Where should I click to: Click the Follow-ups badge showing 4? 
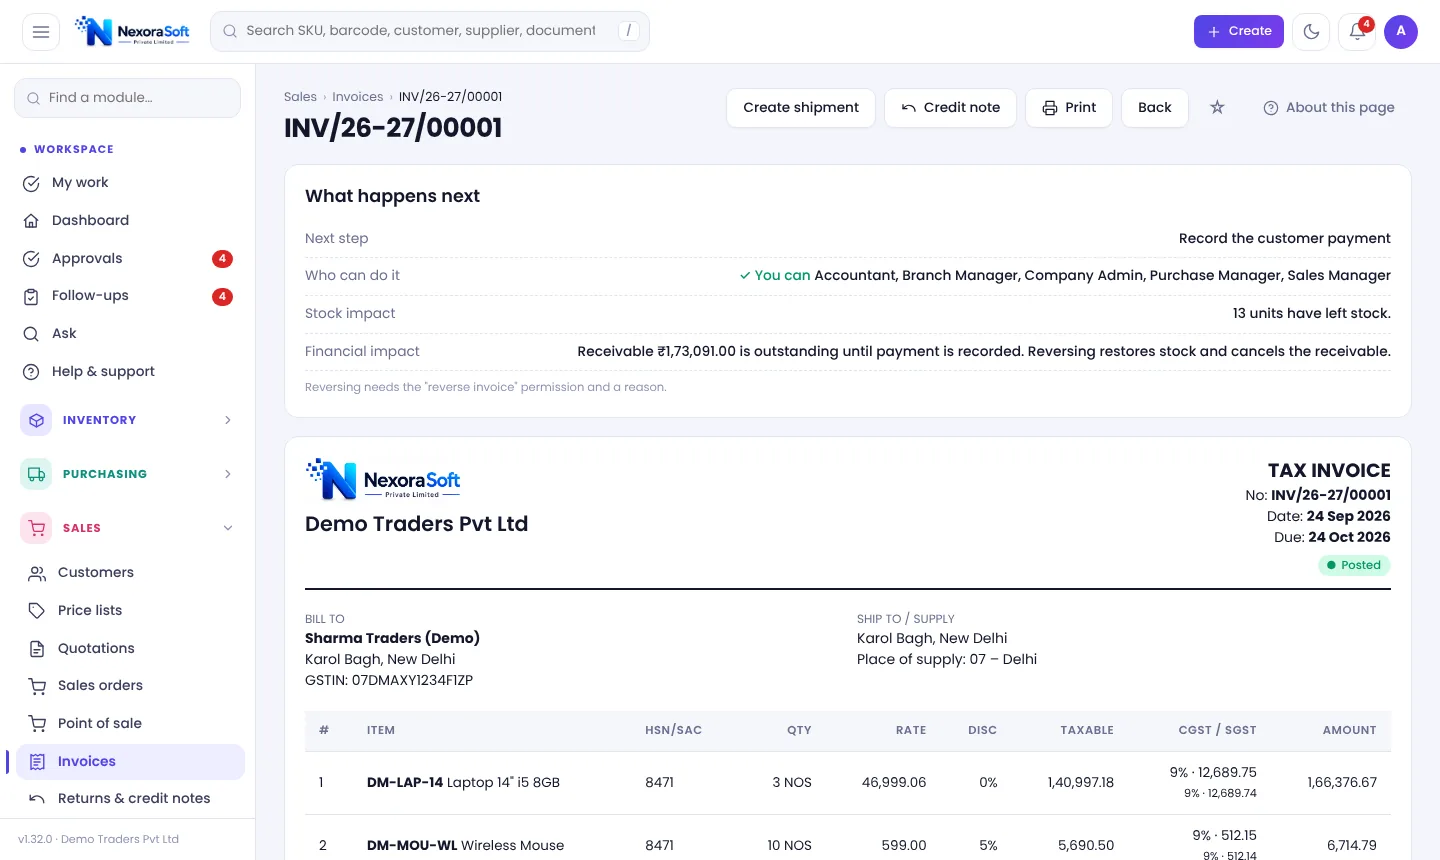(222, 297)
